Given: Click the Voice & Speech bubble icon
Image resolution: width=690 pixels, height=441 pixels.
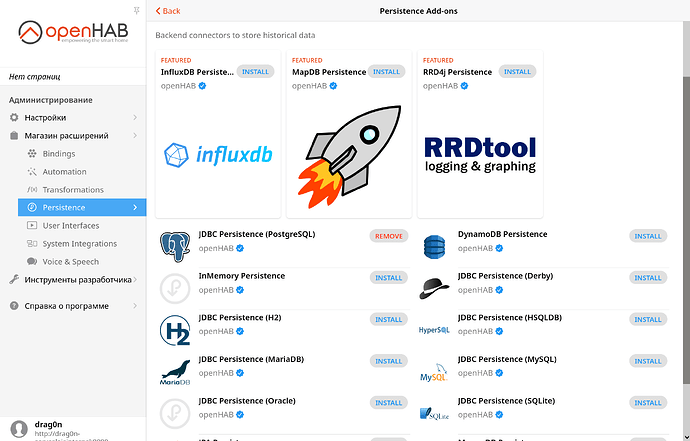Looking at the screenshot, I should pos(32,261).
